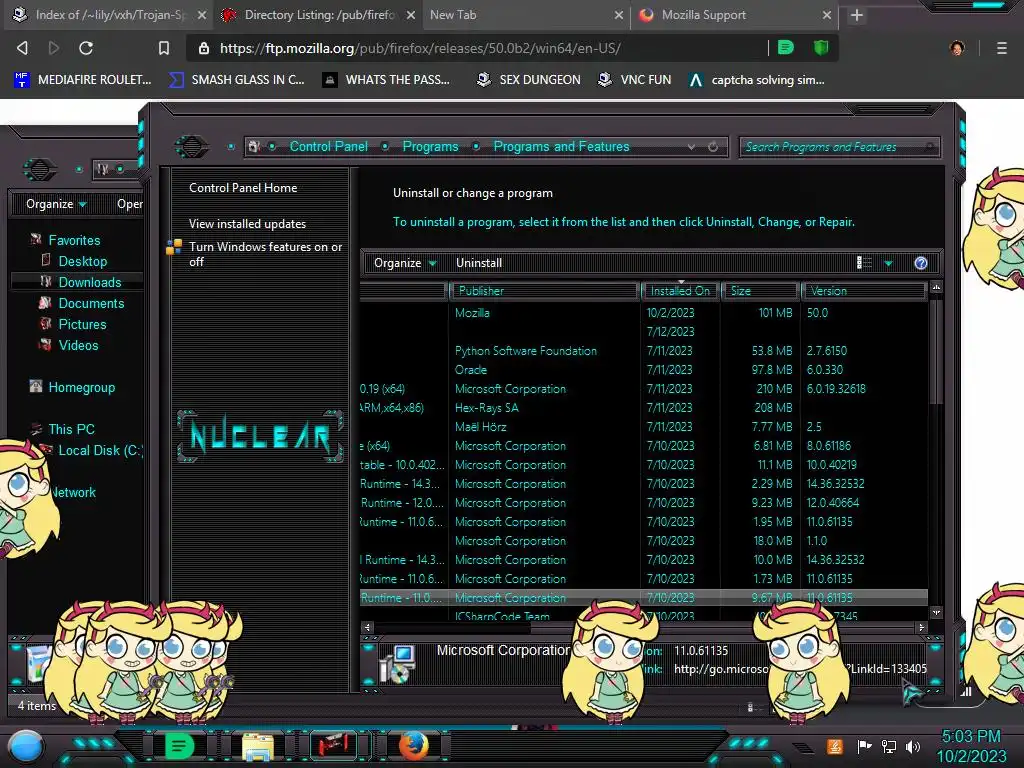Click the Uninstall button
The width and height of the screenshot is (1024, 768).
[x=479, y=263]
